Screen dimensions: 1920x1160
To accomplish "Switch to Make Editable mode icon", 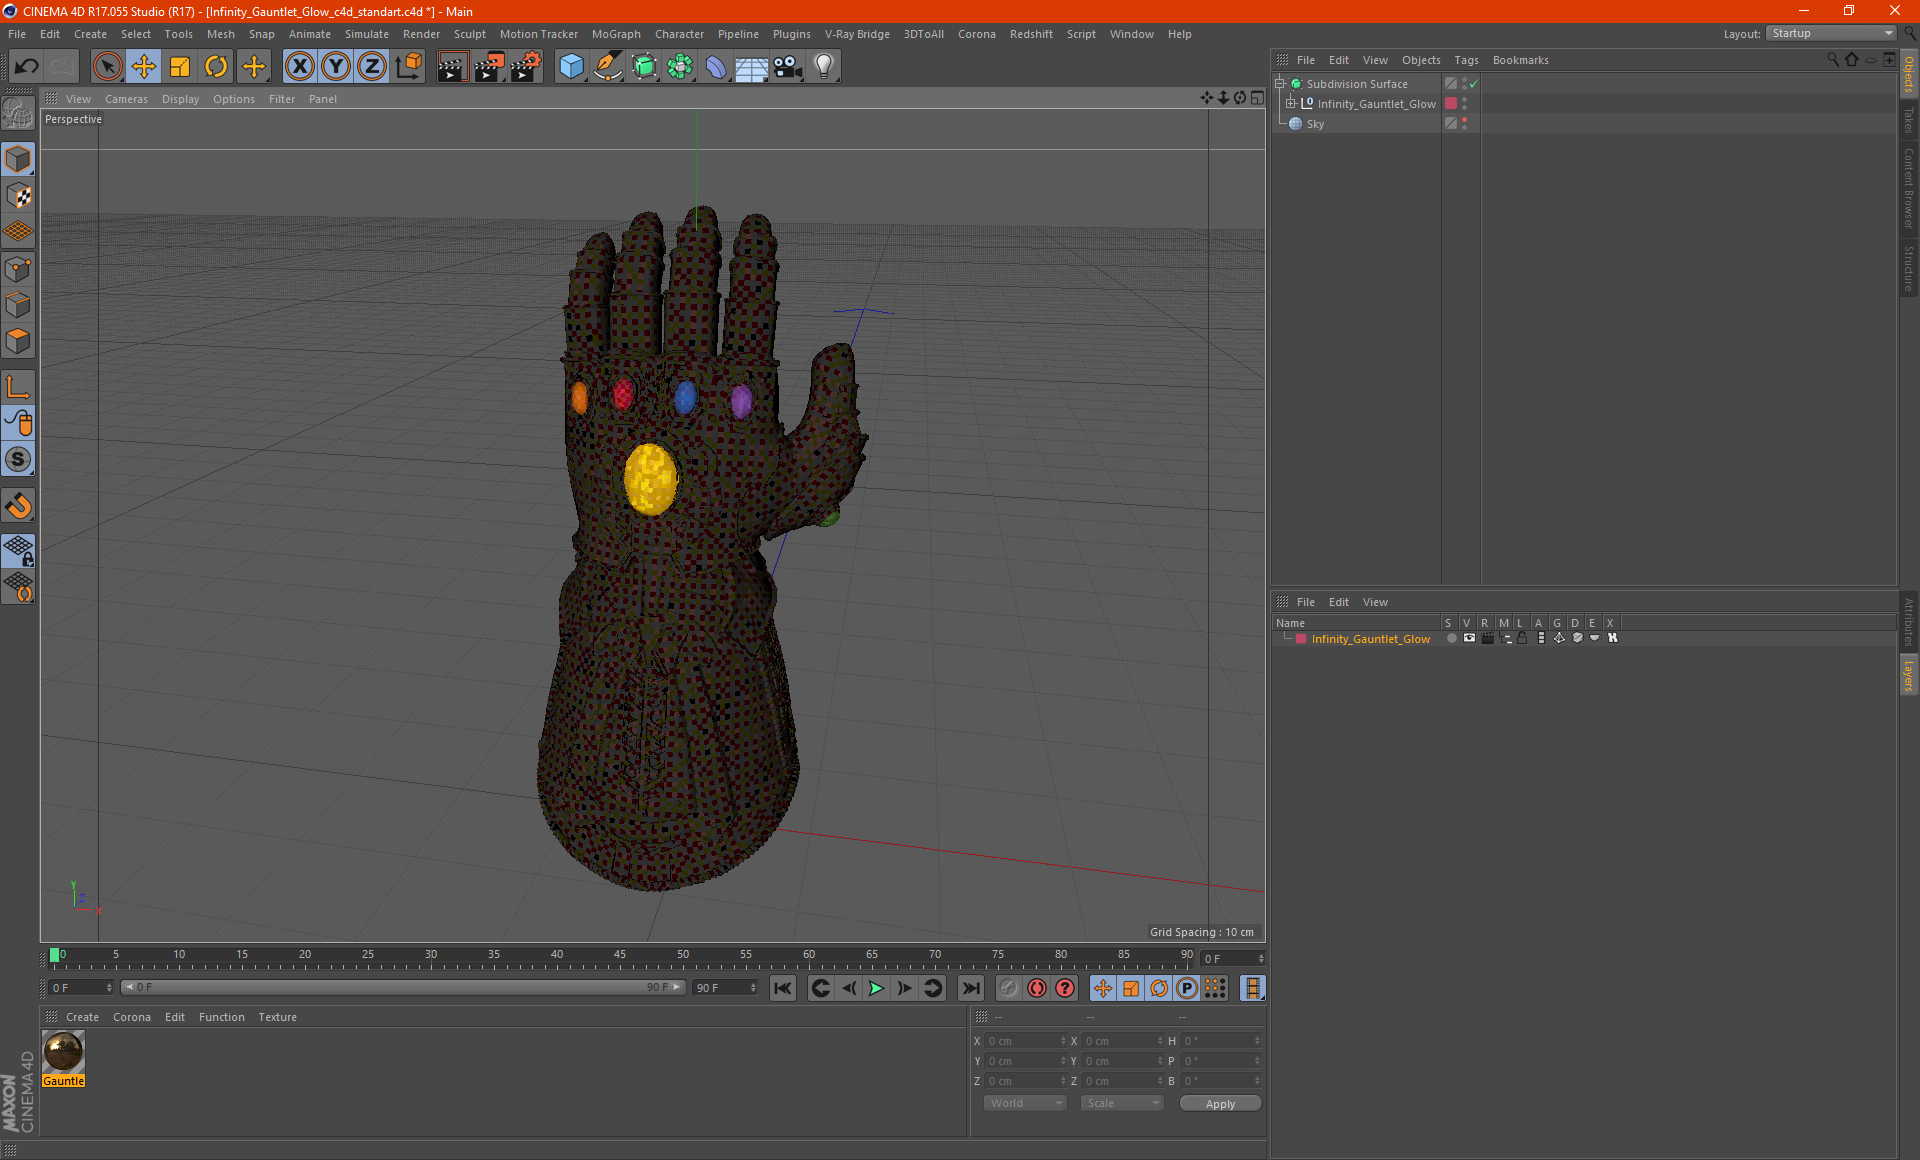I will click(18, 114).
